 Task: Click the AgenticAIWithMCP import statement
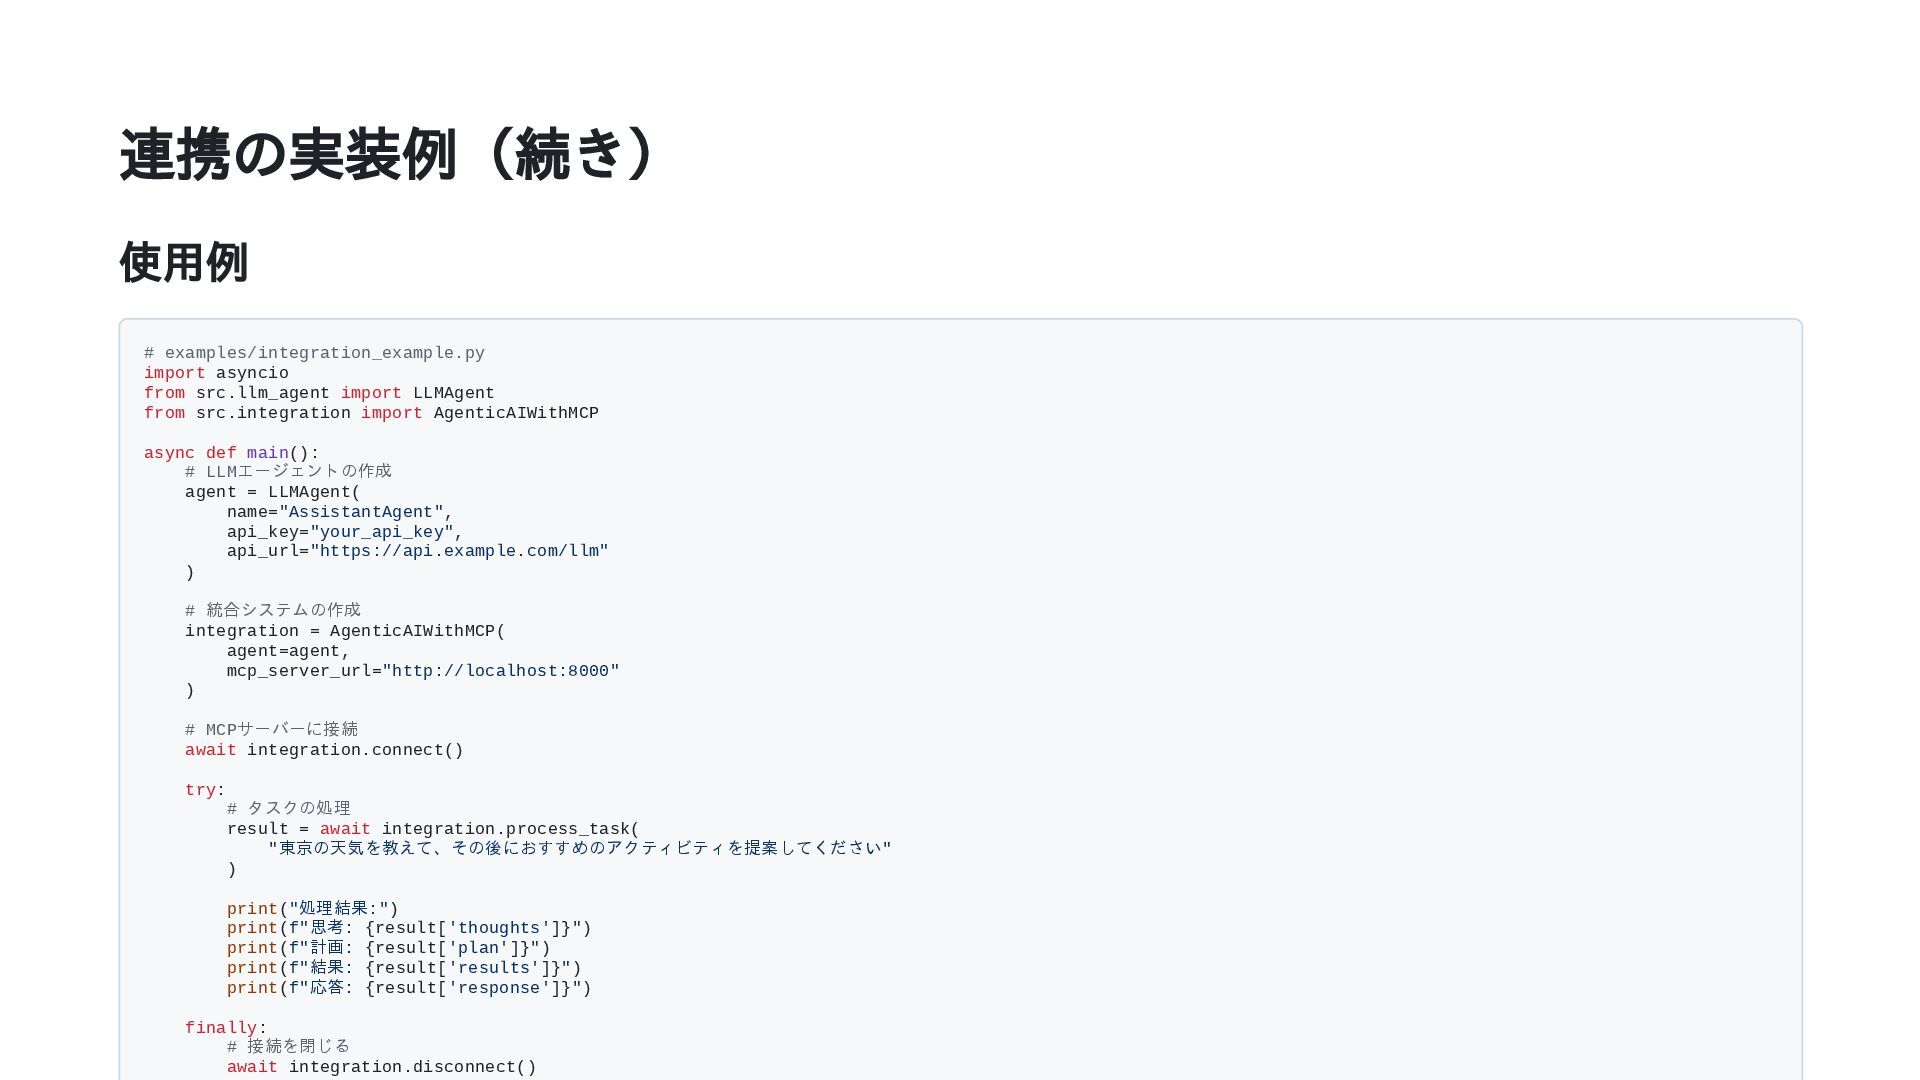pos(371,413)
